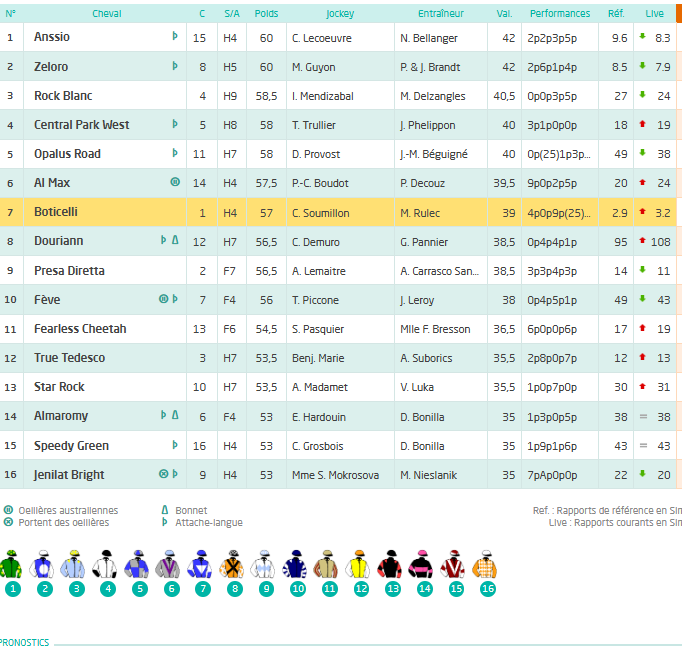682x667 pixels.
Task: Sort table by Performances column header
Action: tap(560, 13)
